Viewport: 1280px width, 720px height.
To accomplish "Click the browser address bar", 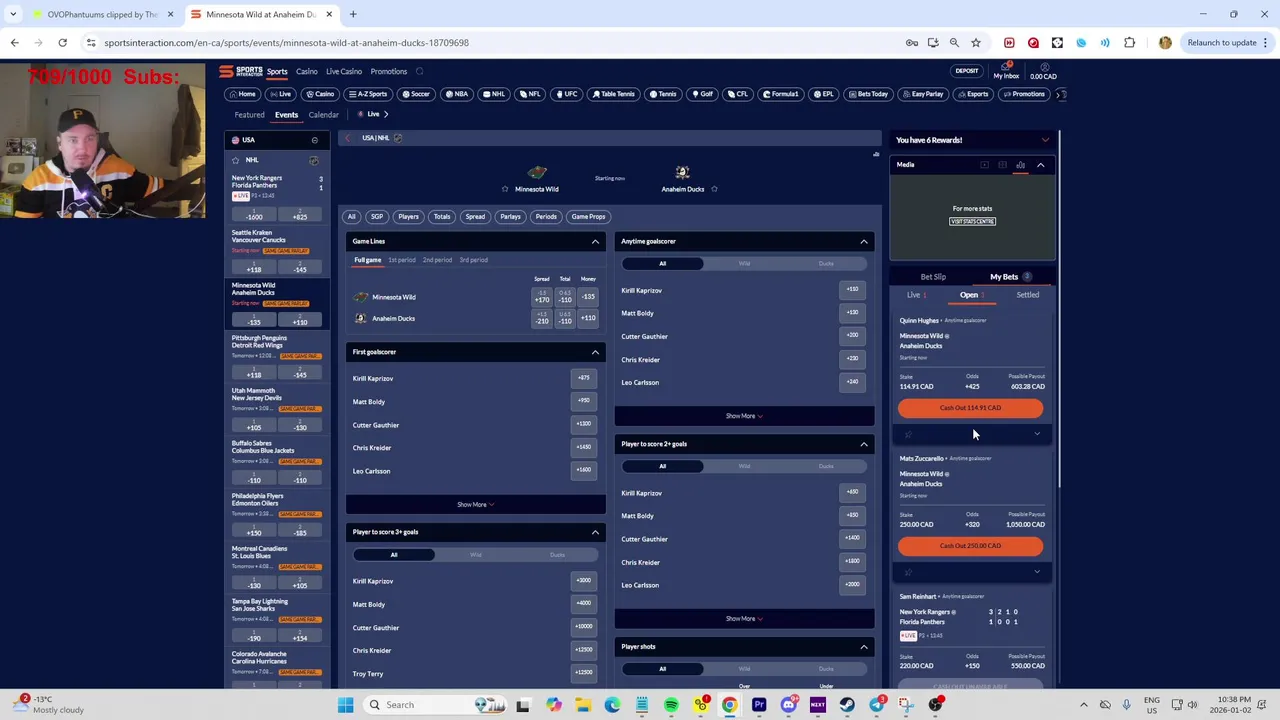I will point(490,43).
